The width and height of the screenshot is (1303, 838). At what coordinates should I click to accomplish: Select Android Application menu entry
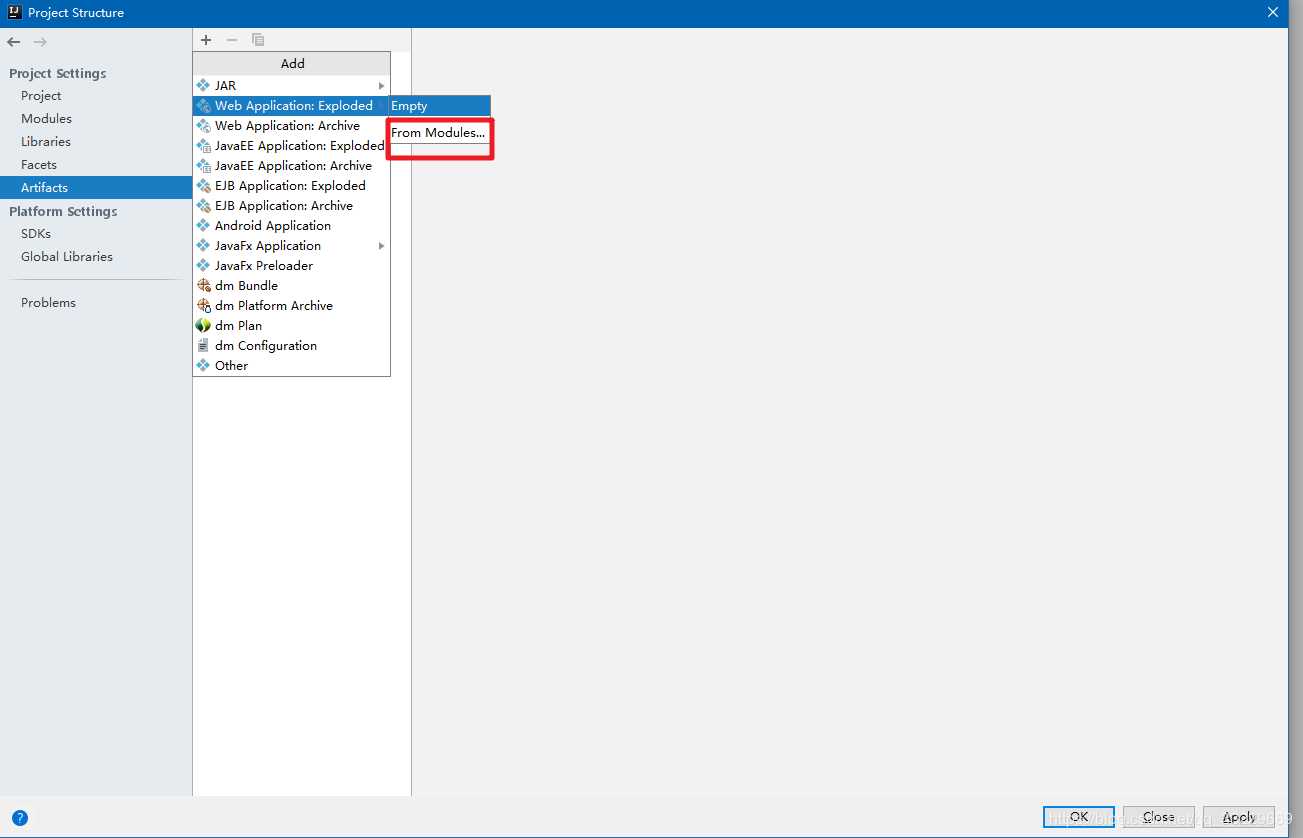[291, 226]
